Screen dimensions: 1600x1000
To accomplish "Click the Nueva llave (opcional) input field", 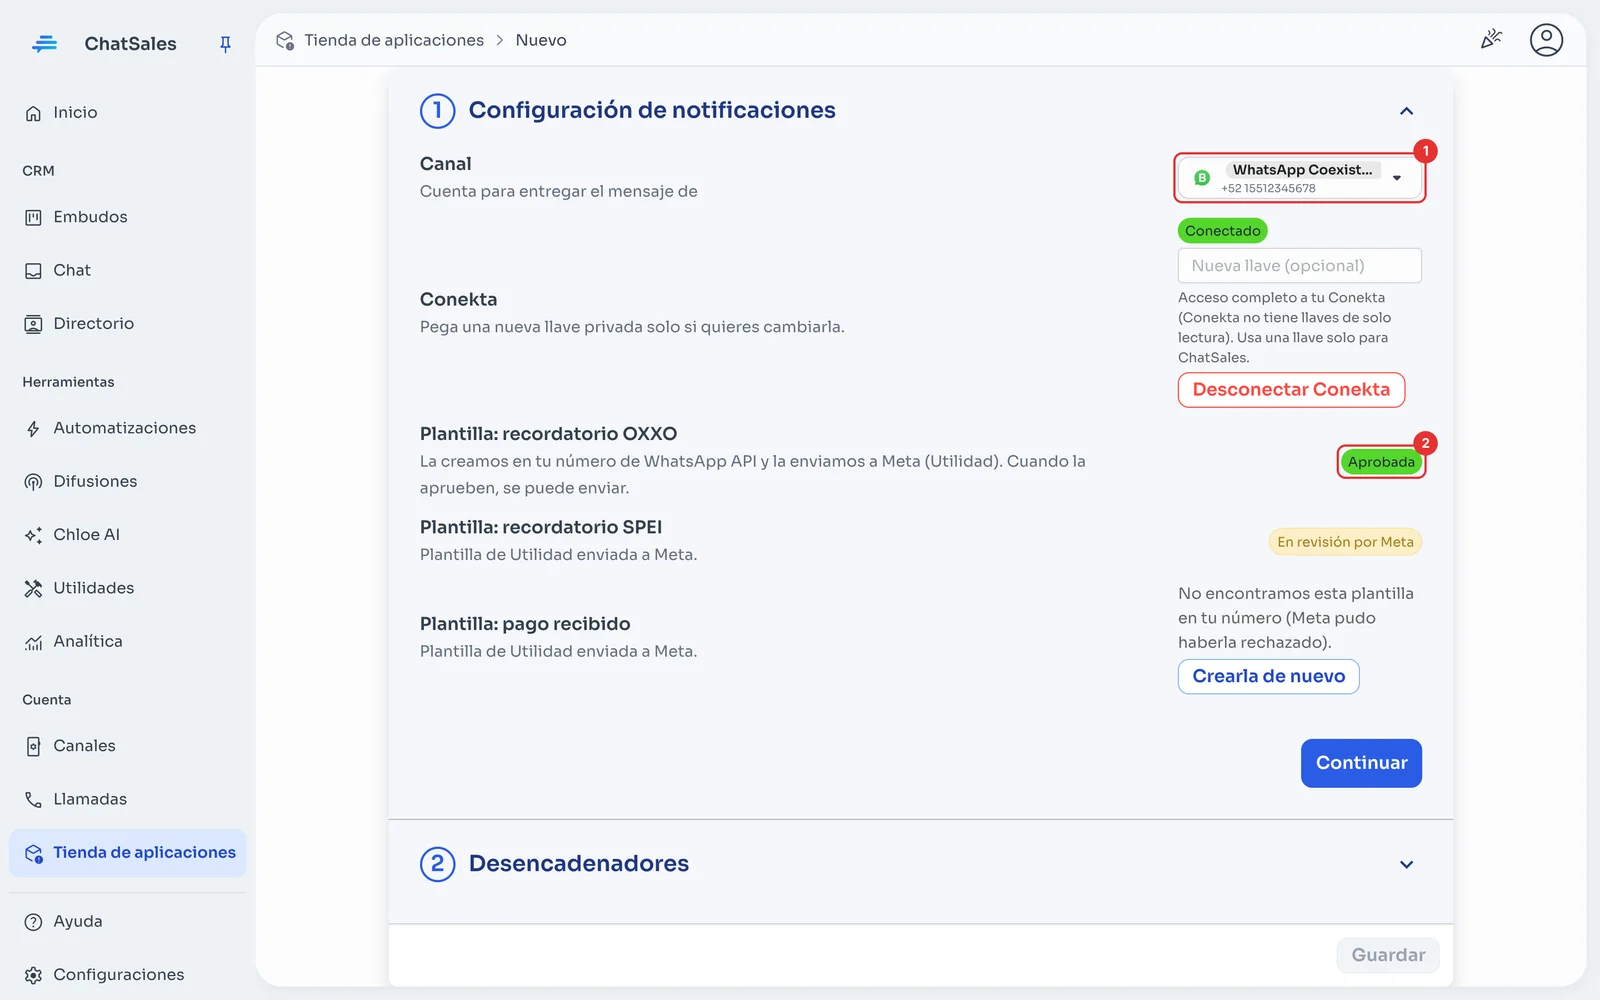I will click(x=1300, y=266).
